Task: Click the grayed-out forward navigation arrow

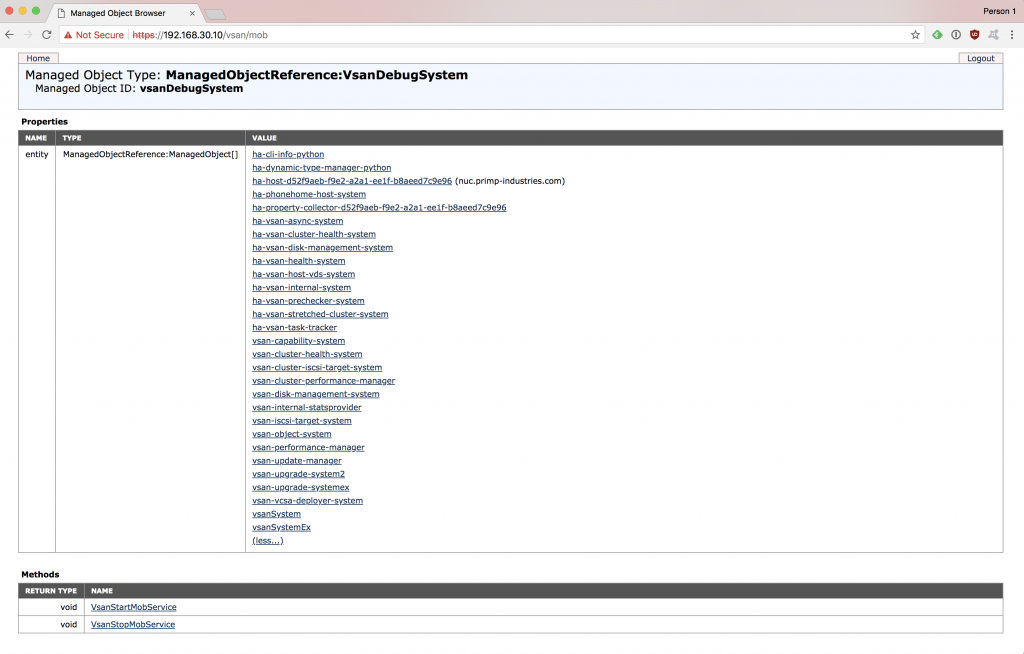Action: [27, 33]
